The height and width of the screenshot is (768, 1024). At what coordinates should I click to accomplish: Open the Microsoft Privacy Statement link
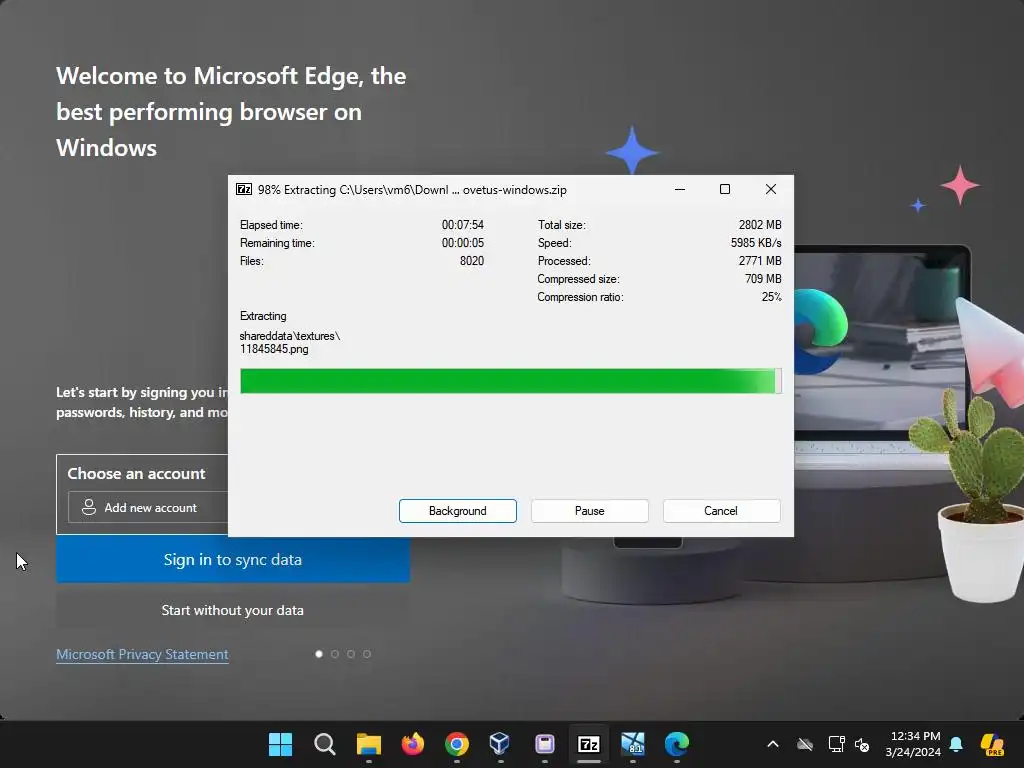click(142, 654)
